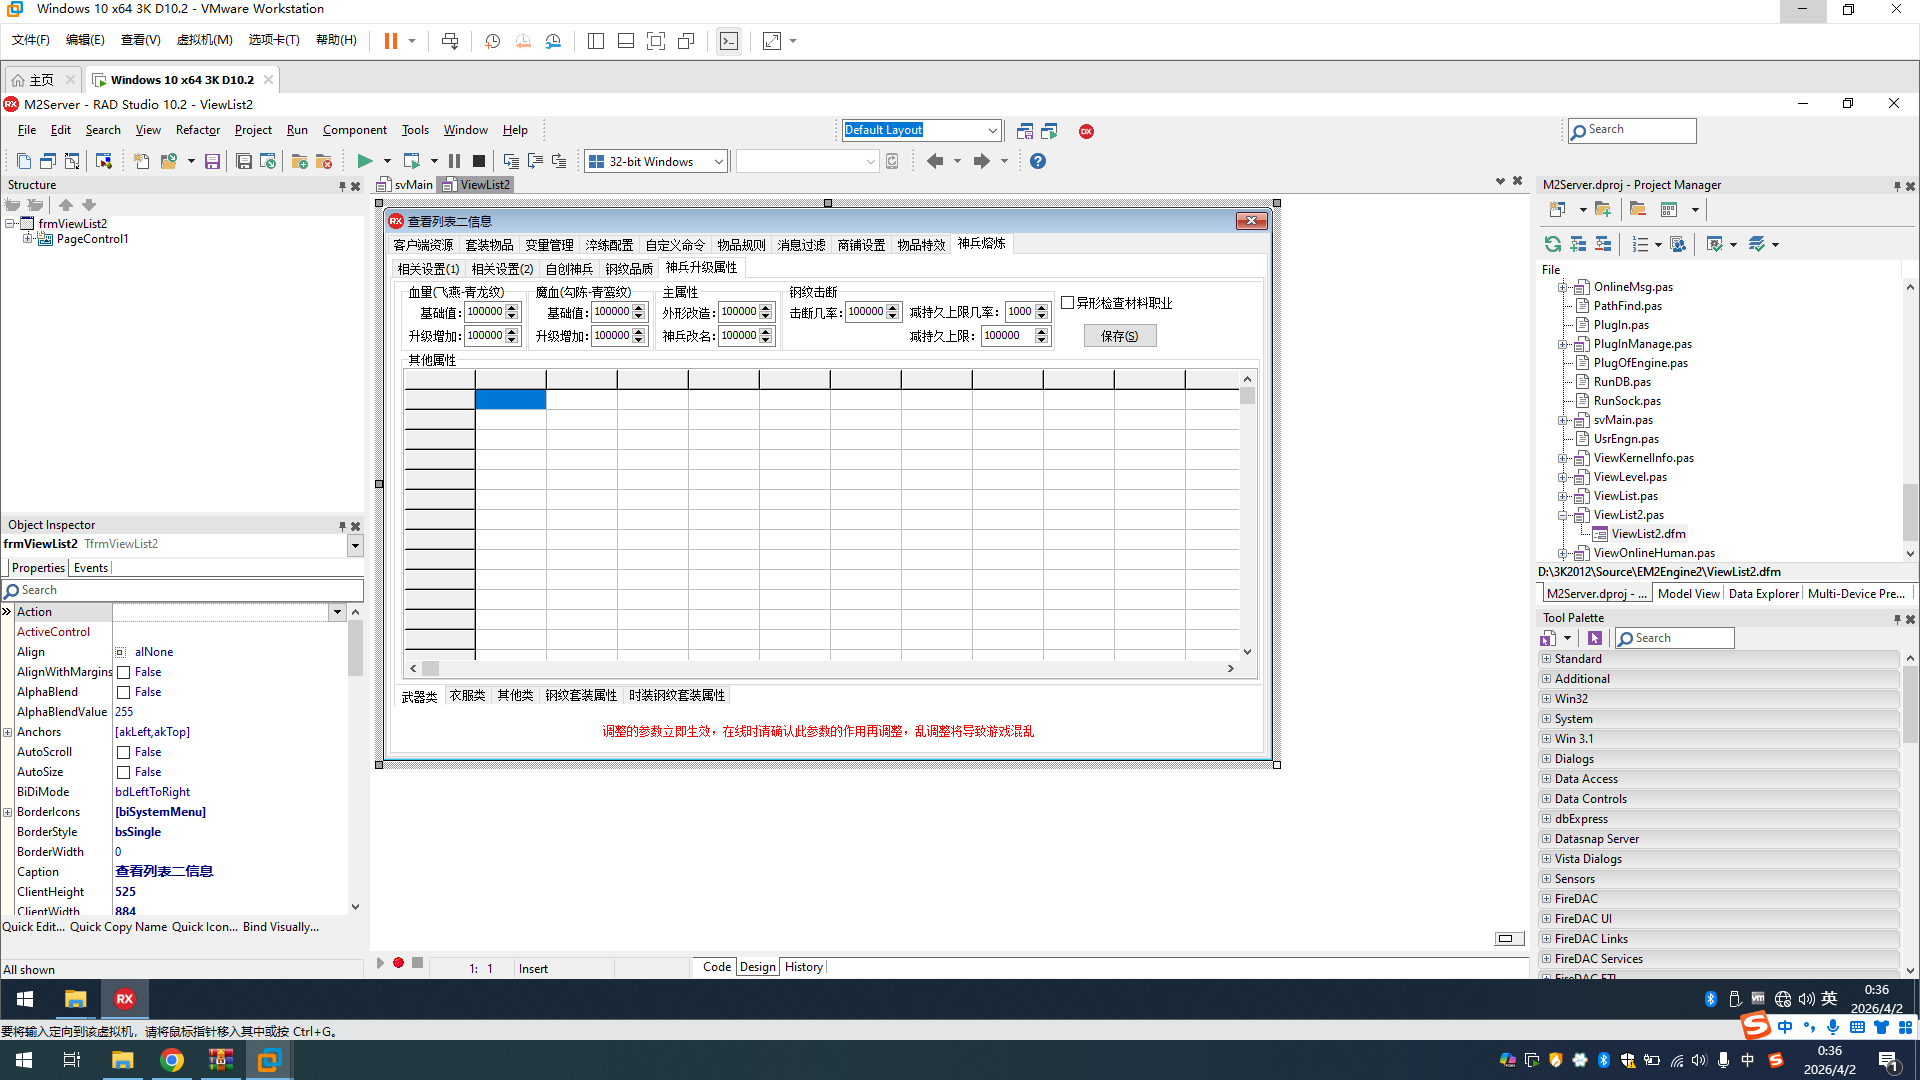Toggle the AlphaBlend False checkbox

[124, 692]
